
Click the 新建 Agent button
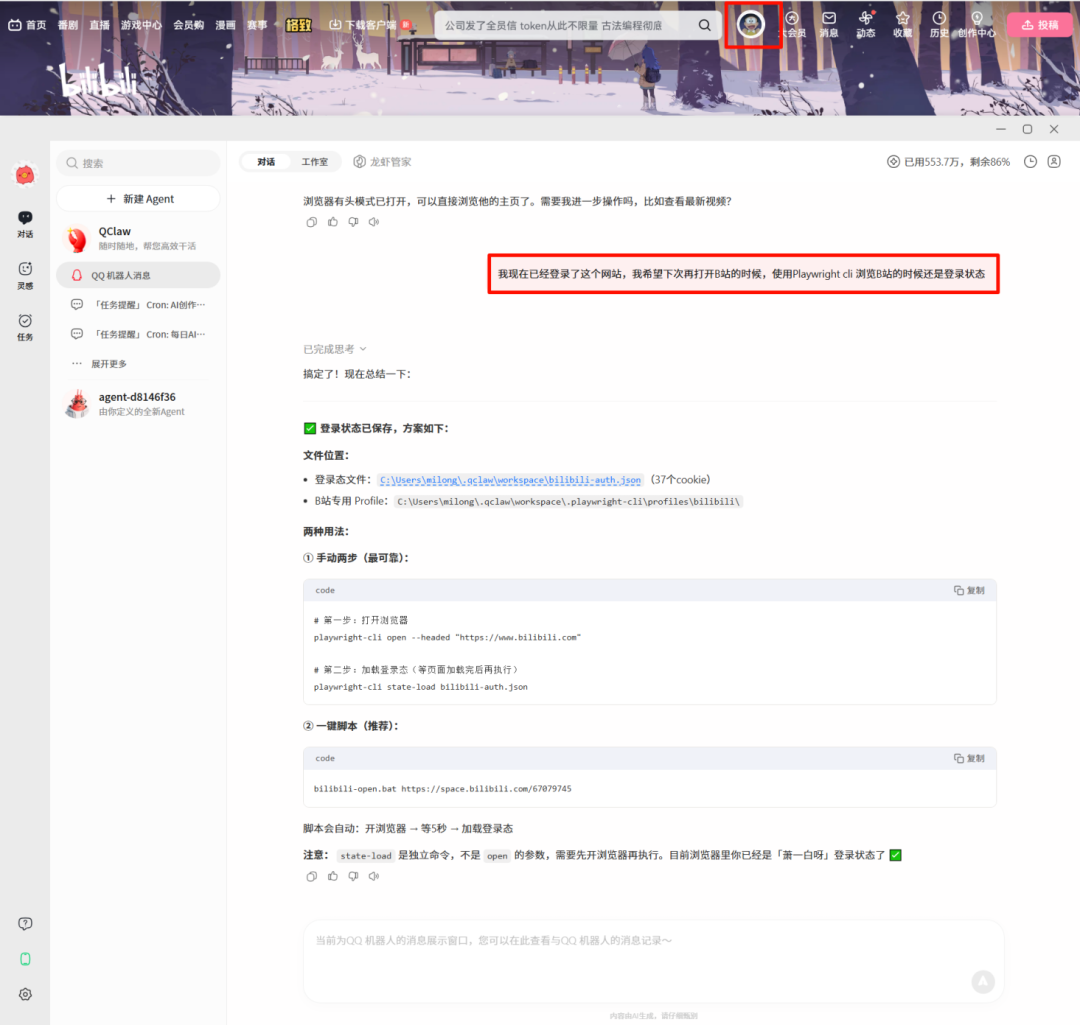[138, 198]
